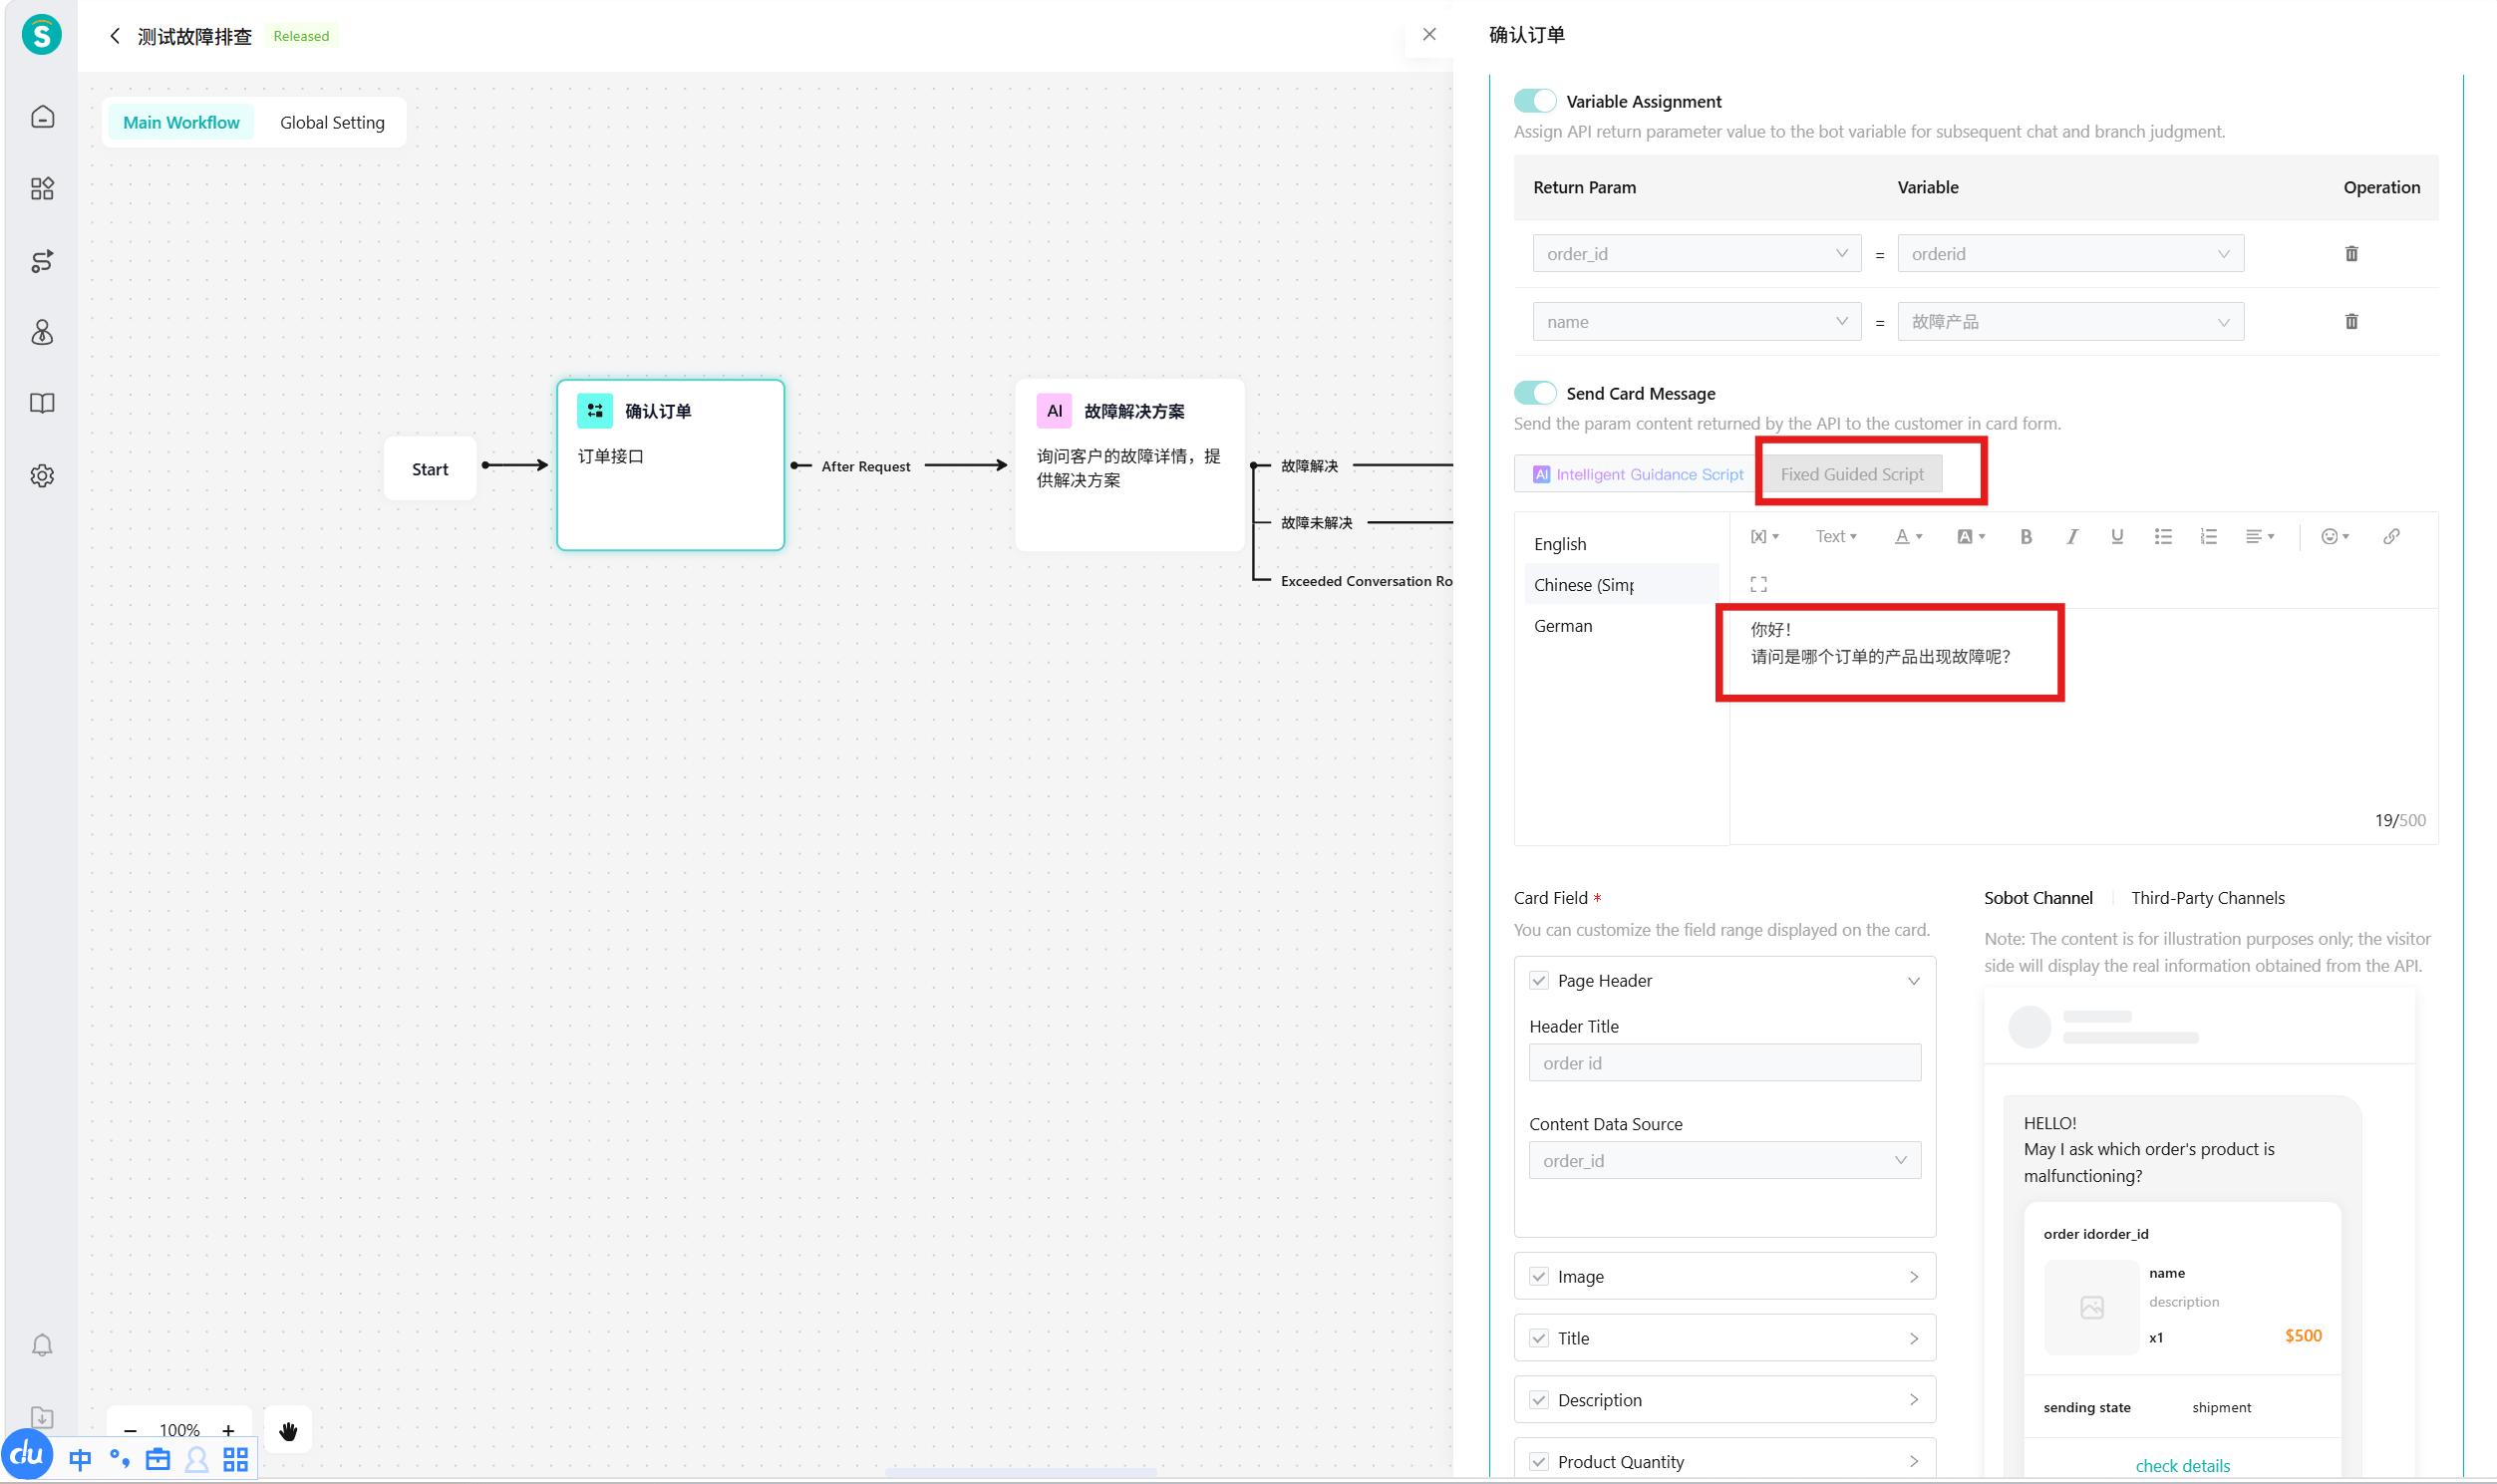The width and height of the screenshot is (2497, 1484).
Task: Choose the Intelligent Guidance Script option
Action: coord(1637,474)
